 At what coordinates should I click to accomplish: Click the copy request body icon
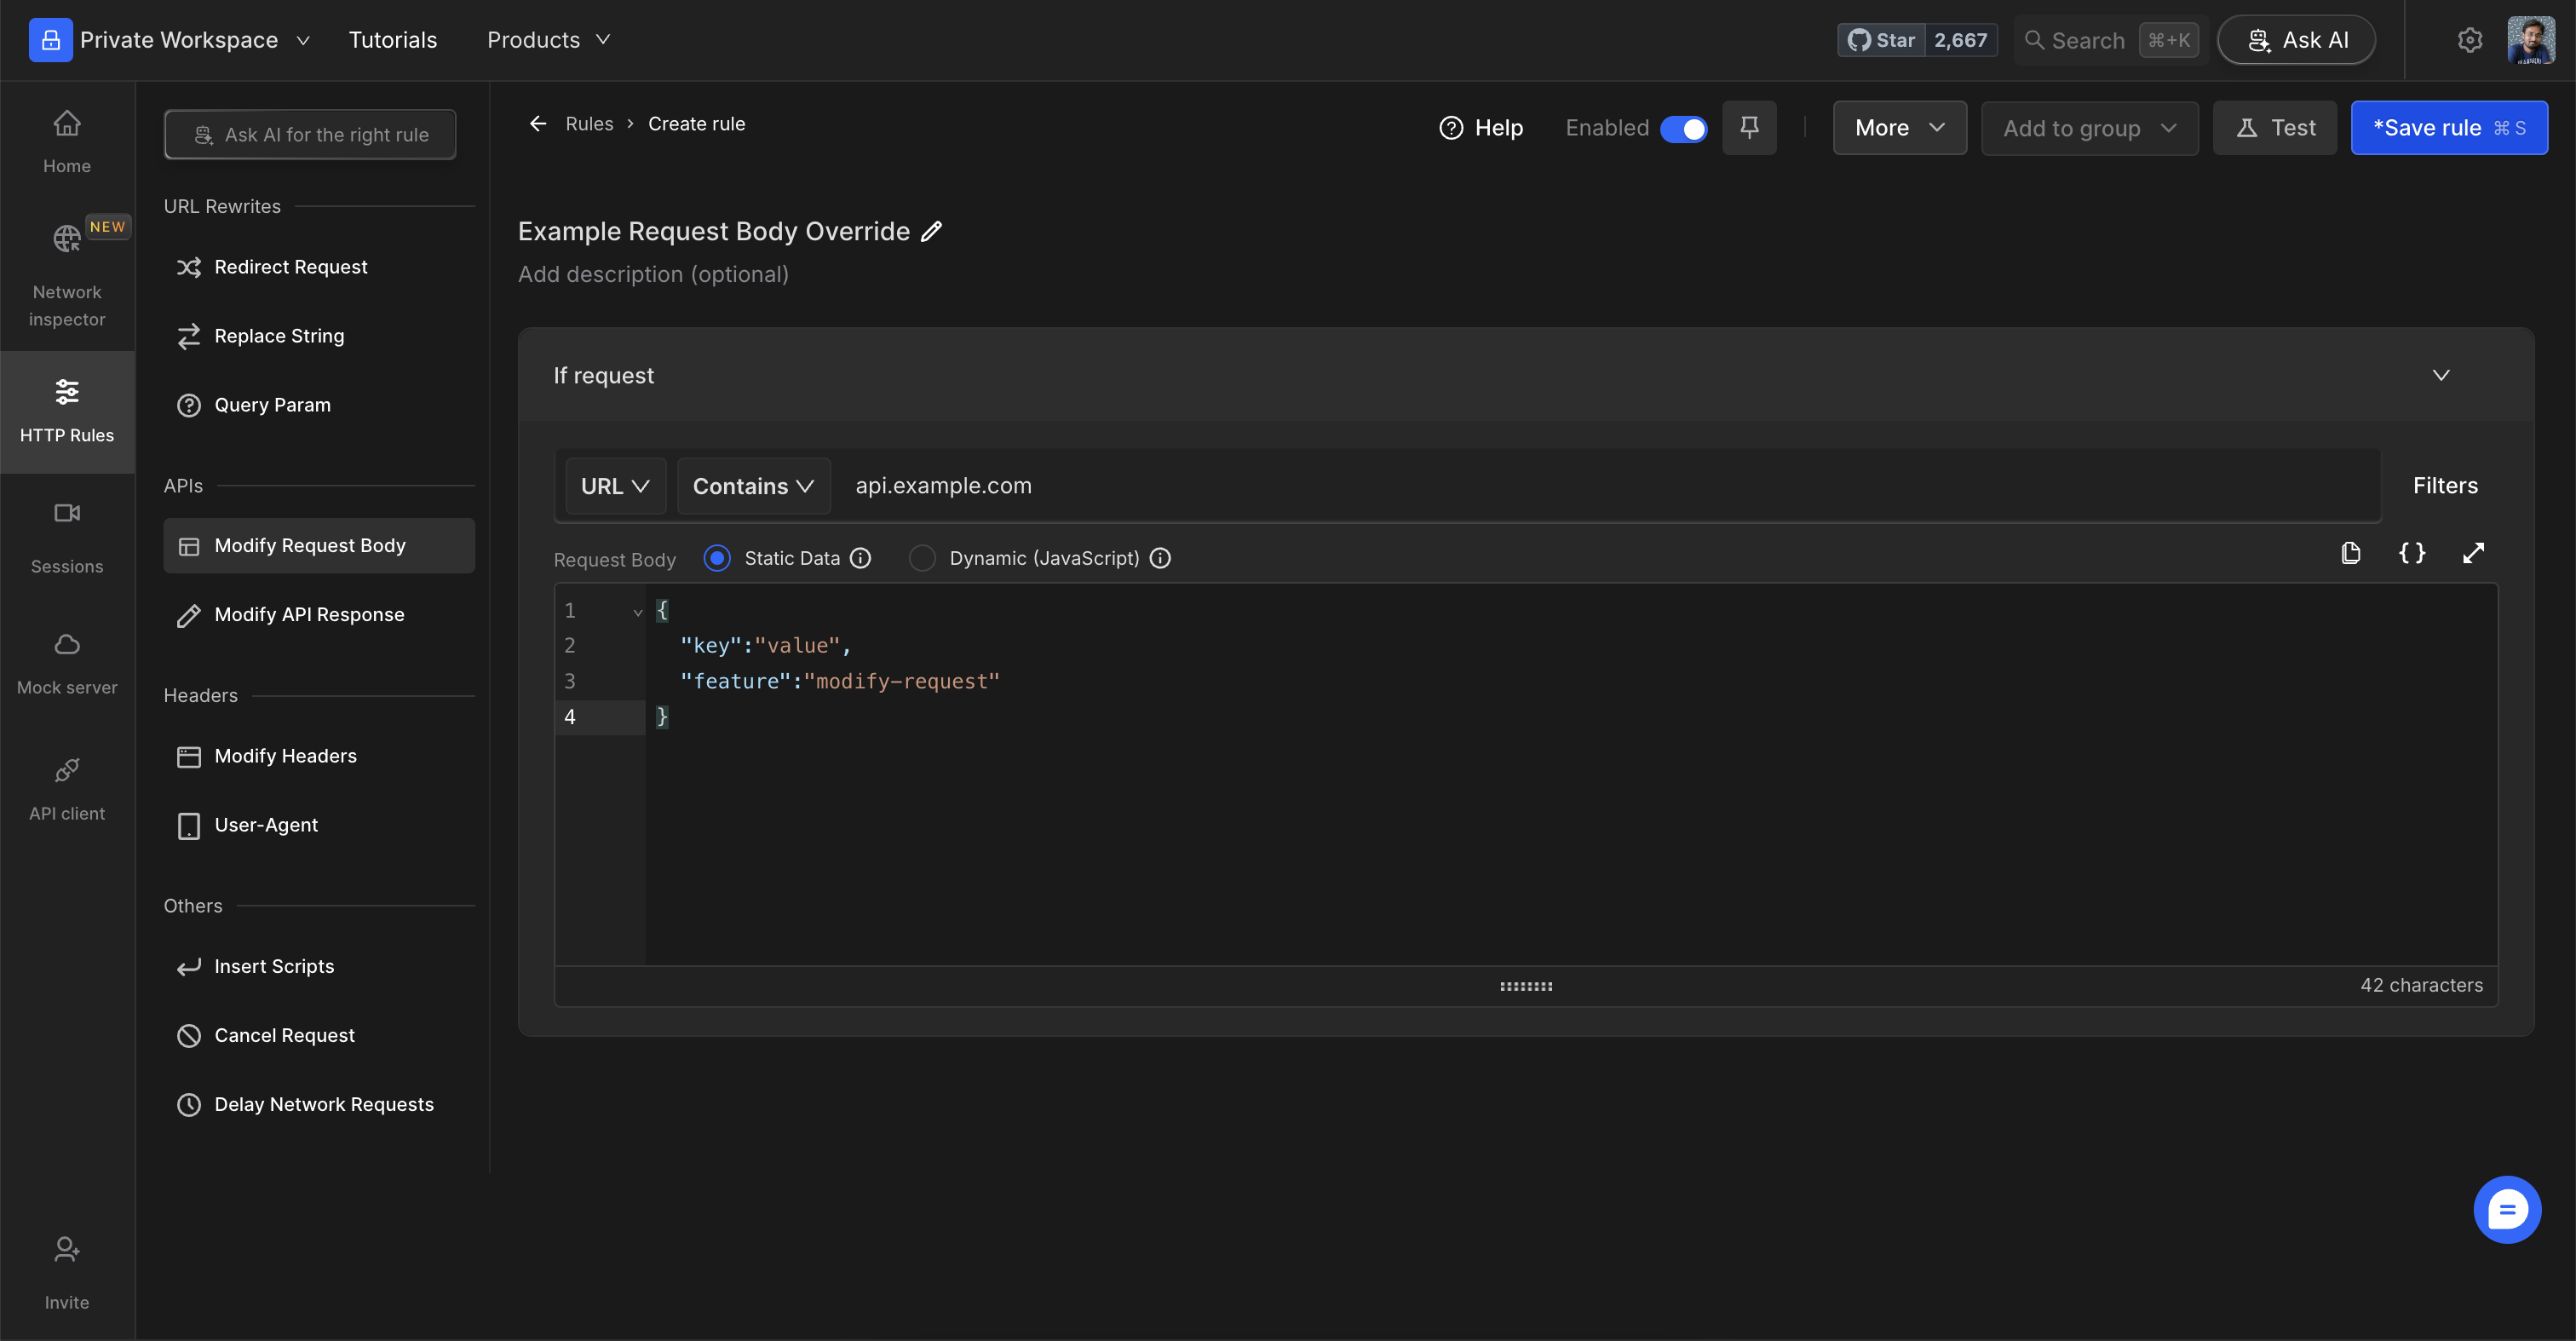[2351, 553]
